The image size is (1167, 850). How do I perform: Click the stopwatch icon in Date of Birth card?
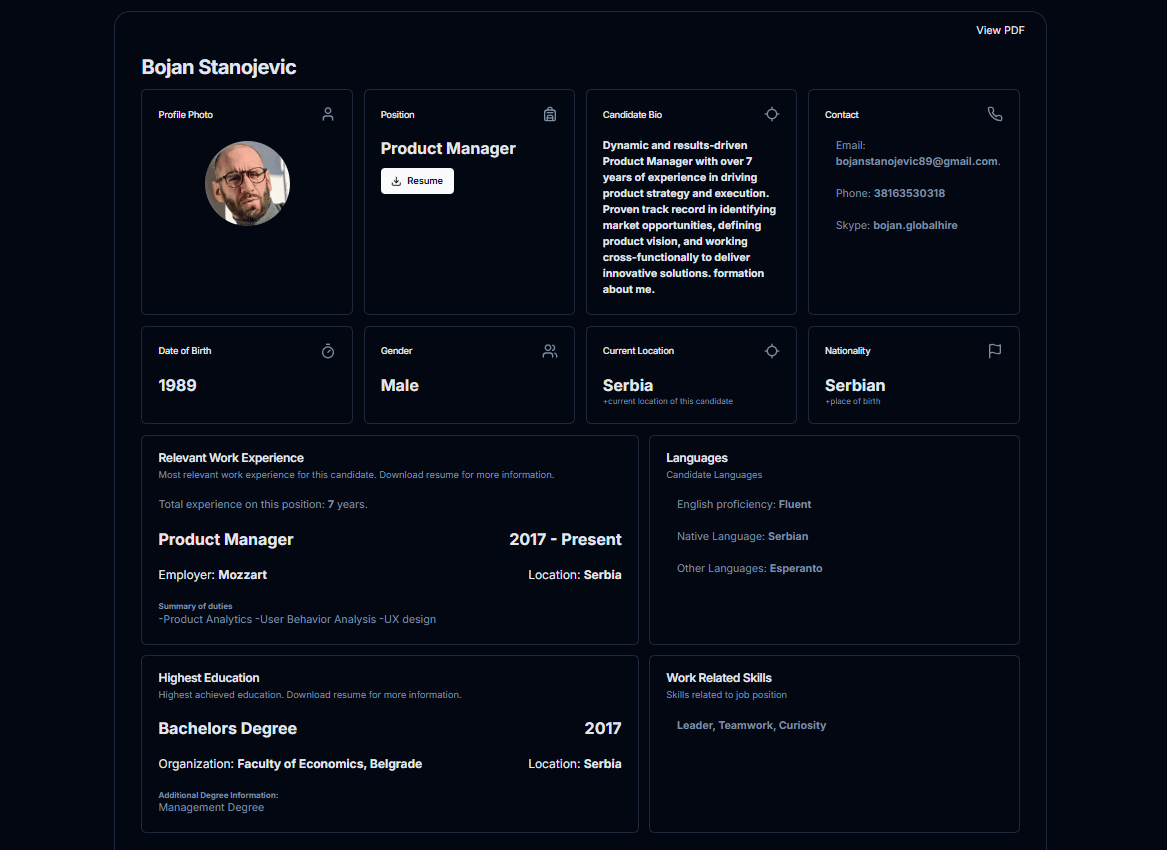pyautogui.click(x=328, y=351)
